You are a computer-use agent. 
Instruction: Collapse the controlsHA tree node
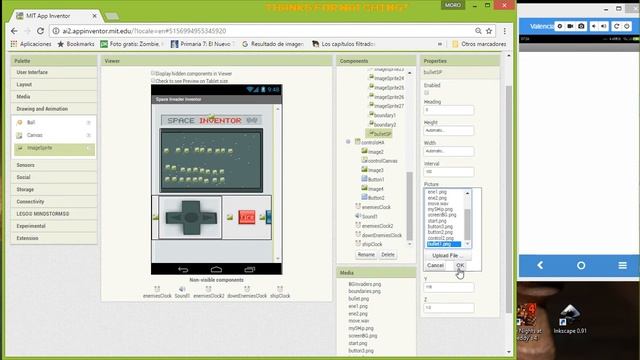click(348, 142)
